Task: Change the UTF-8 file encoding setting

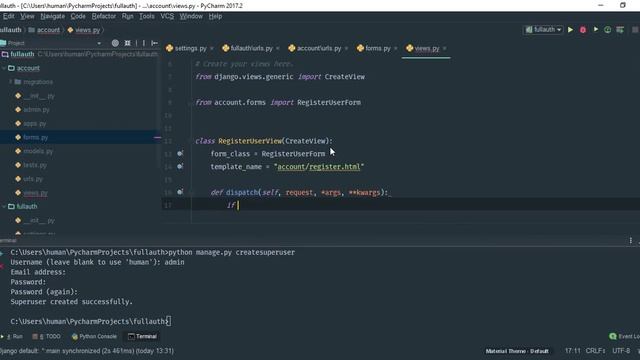Action: click(x=621, y=351)
